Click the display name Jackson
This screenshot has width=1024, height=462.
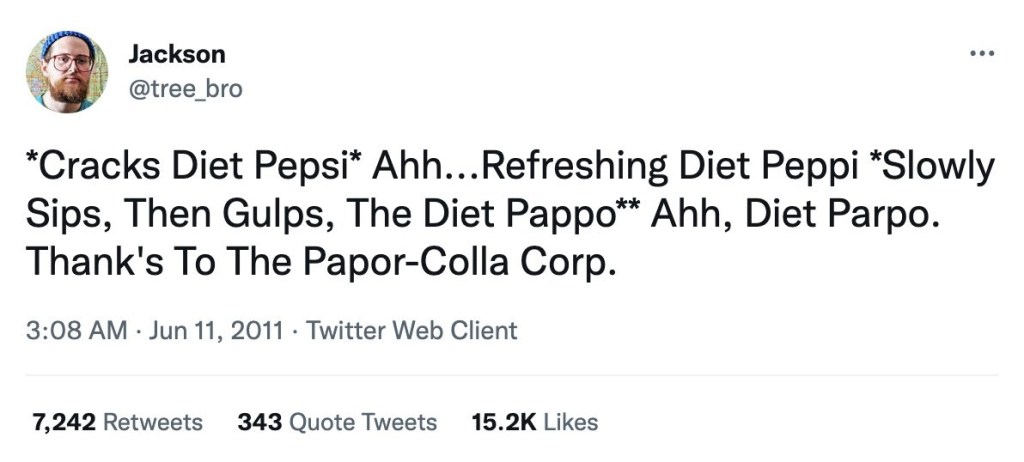[x=177, y=54]
